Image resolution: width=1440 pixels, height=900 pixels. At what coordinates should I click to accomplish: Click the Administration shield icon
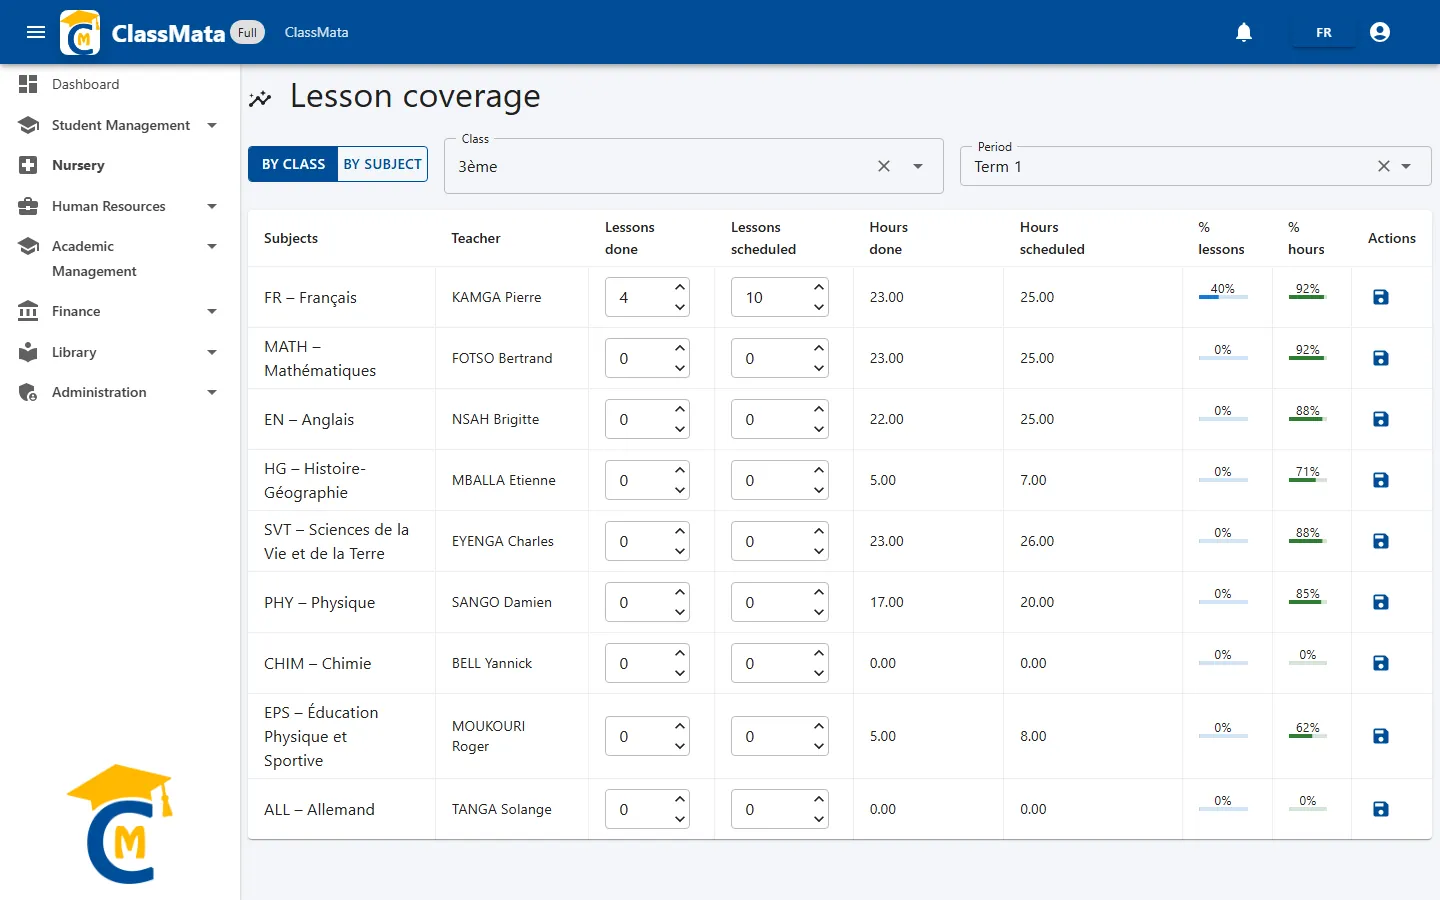[28, 392]
